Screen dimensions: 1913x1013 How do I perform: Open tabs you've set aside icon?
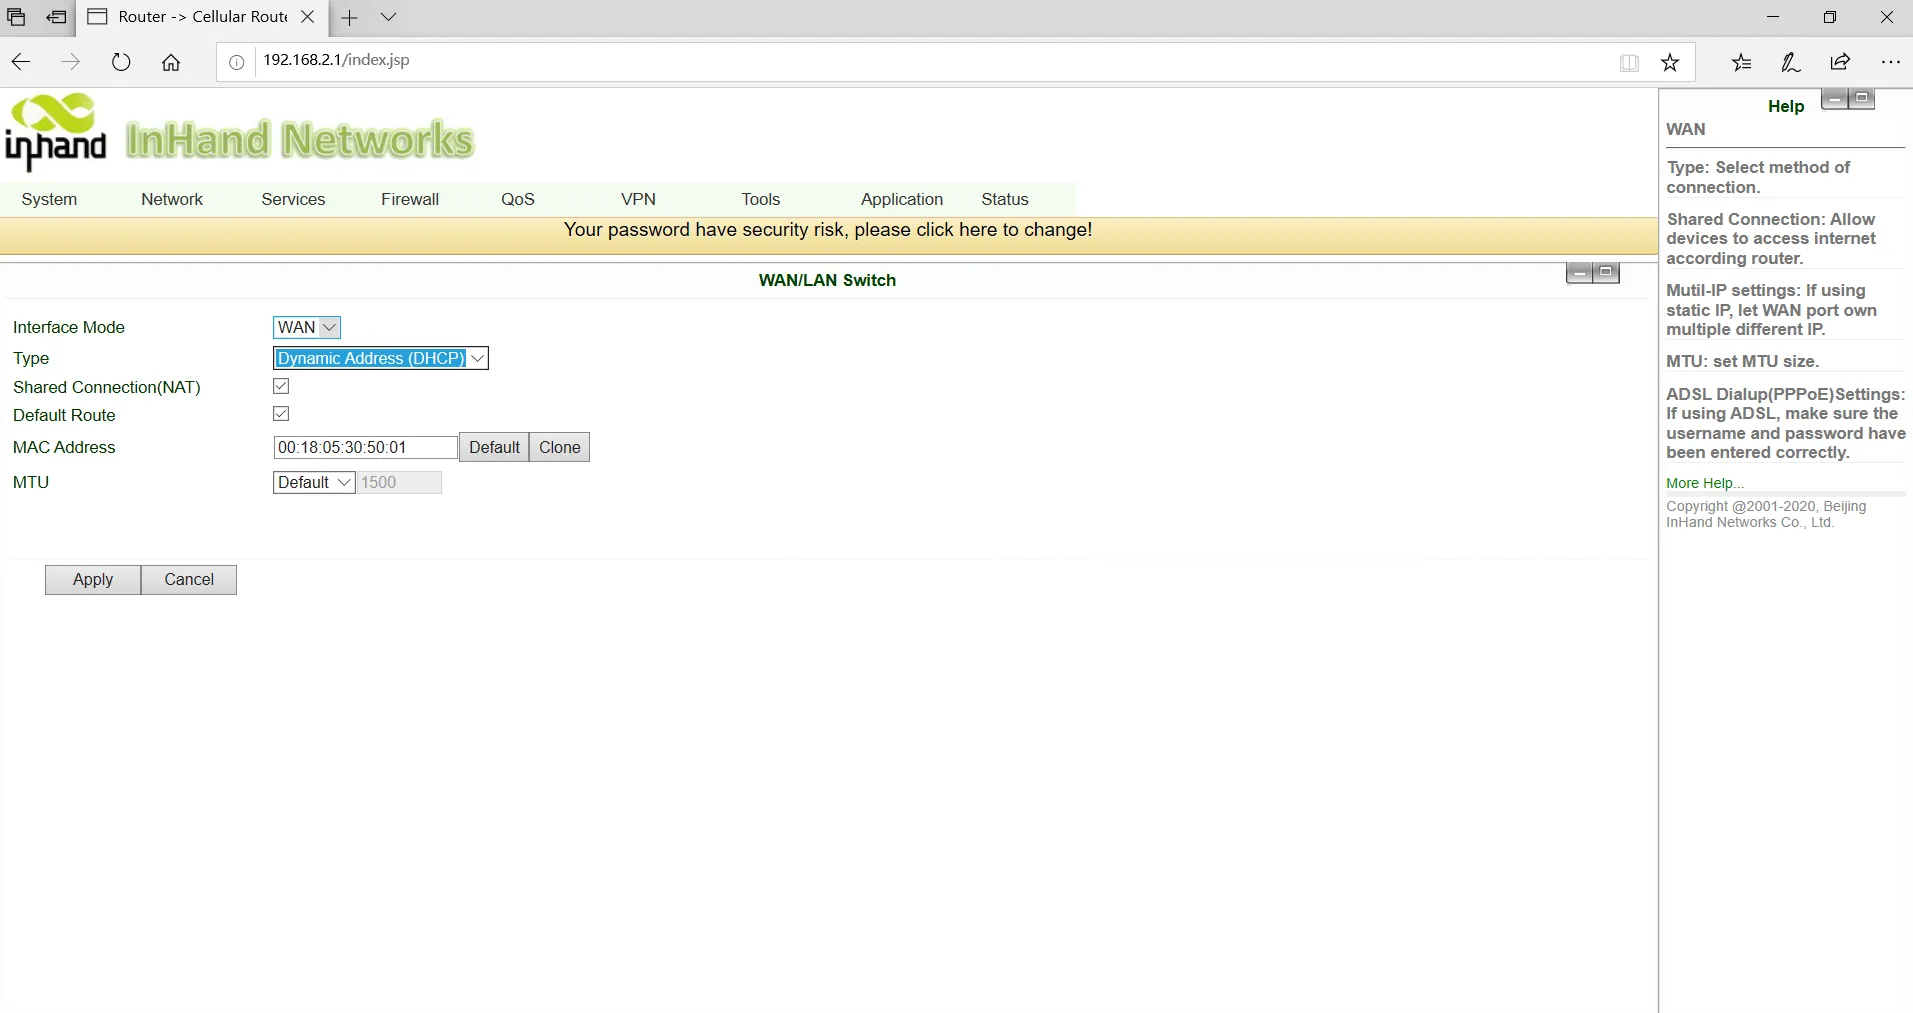(x=16, y=17)
